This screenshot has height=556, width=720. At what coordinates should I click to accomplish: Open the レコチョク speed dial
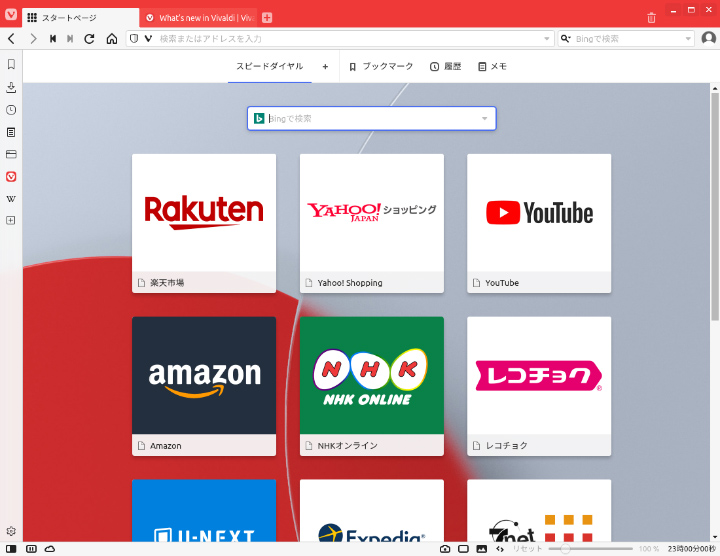pos(539,386)
